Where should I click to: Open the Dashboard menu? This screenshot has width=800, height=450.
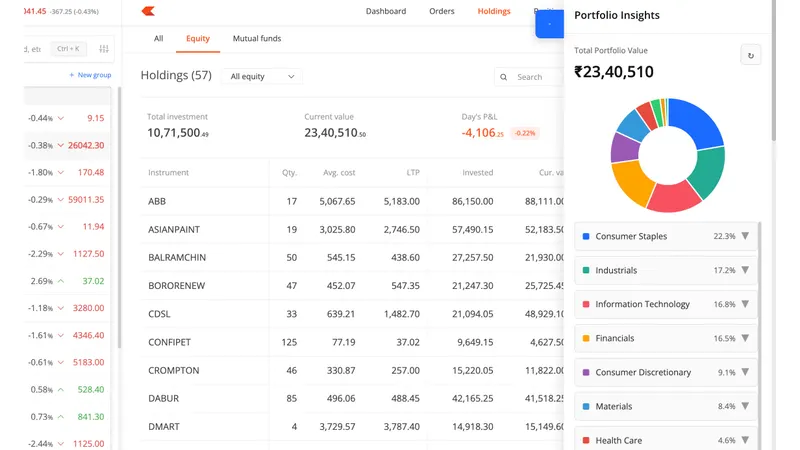[386, 11]
